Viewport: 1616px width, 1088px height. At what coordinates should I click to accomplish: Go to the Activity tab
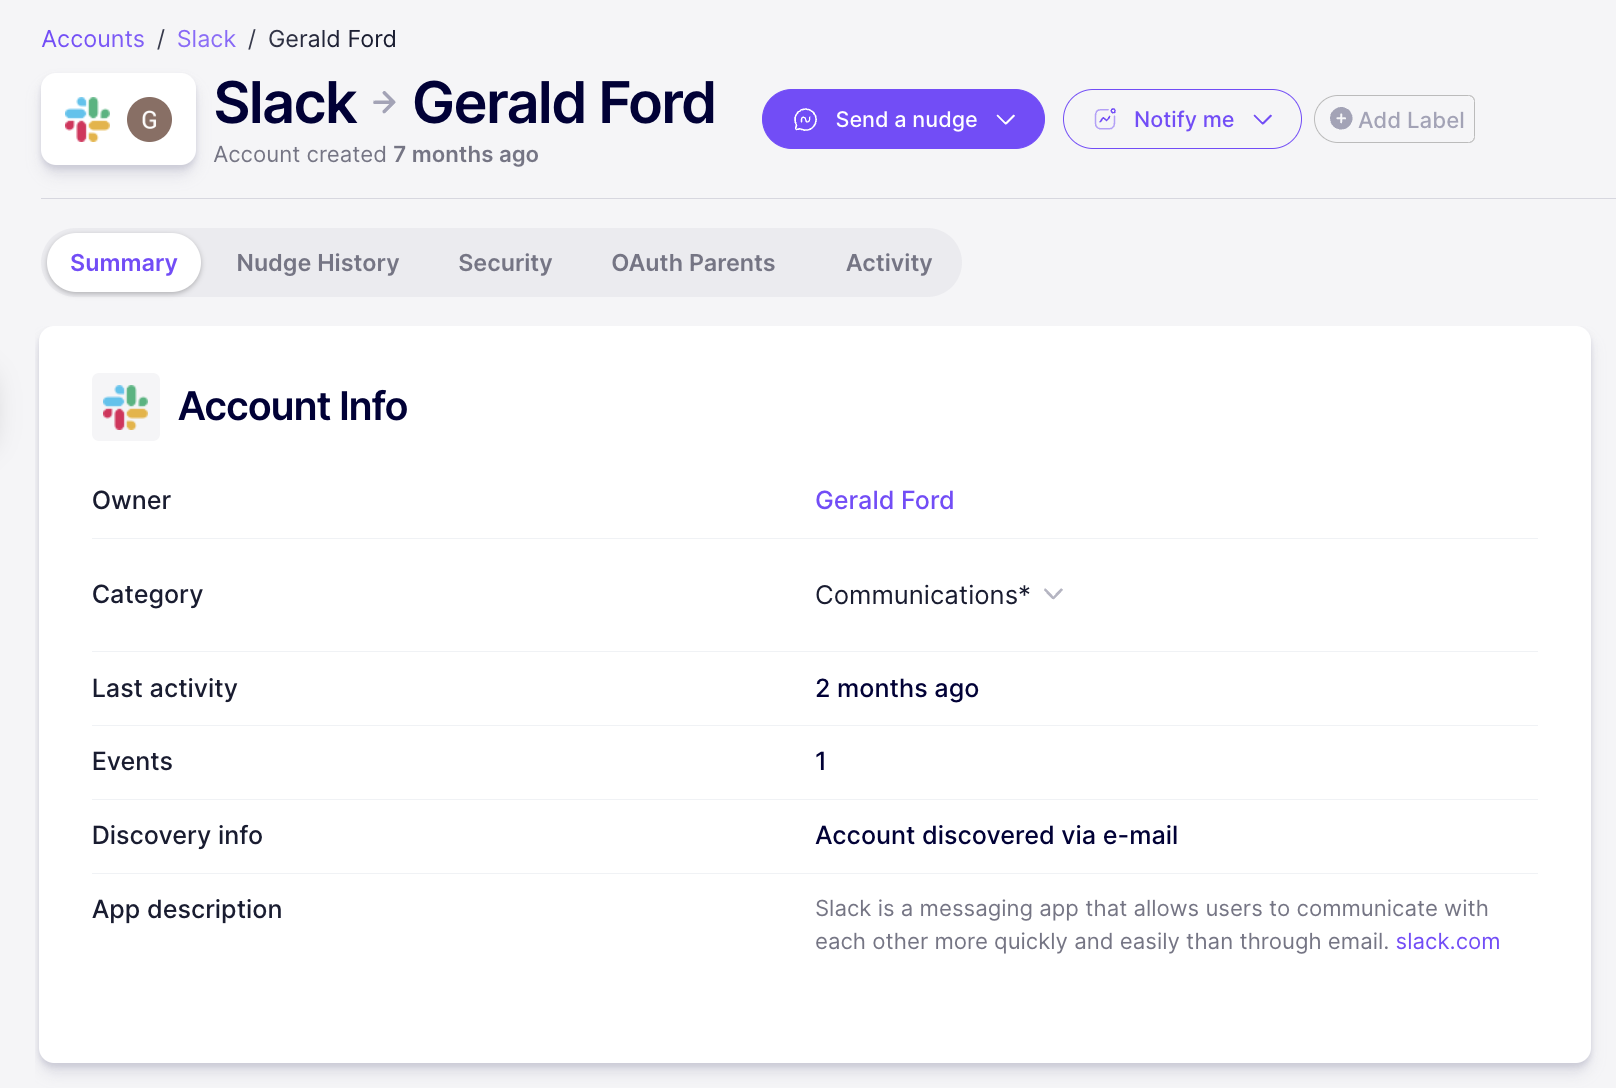pos(888,263)
